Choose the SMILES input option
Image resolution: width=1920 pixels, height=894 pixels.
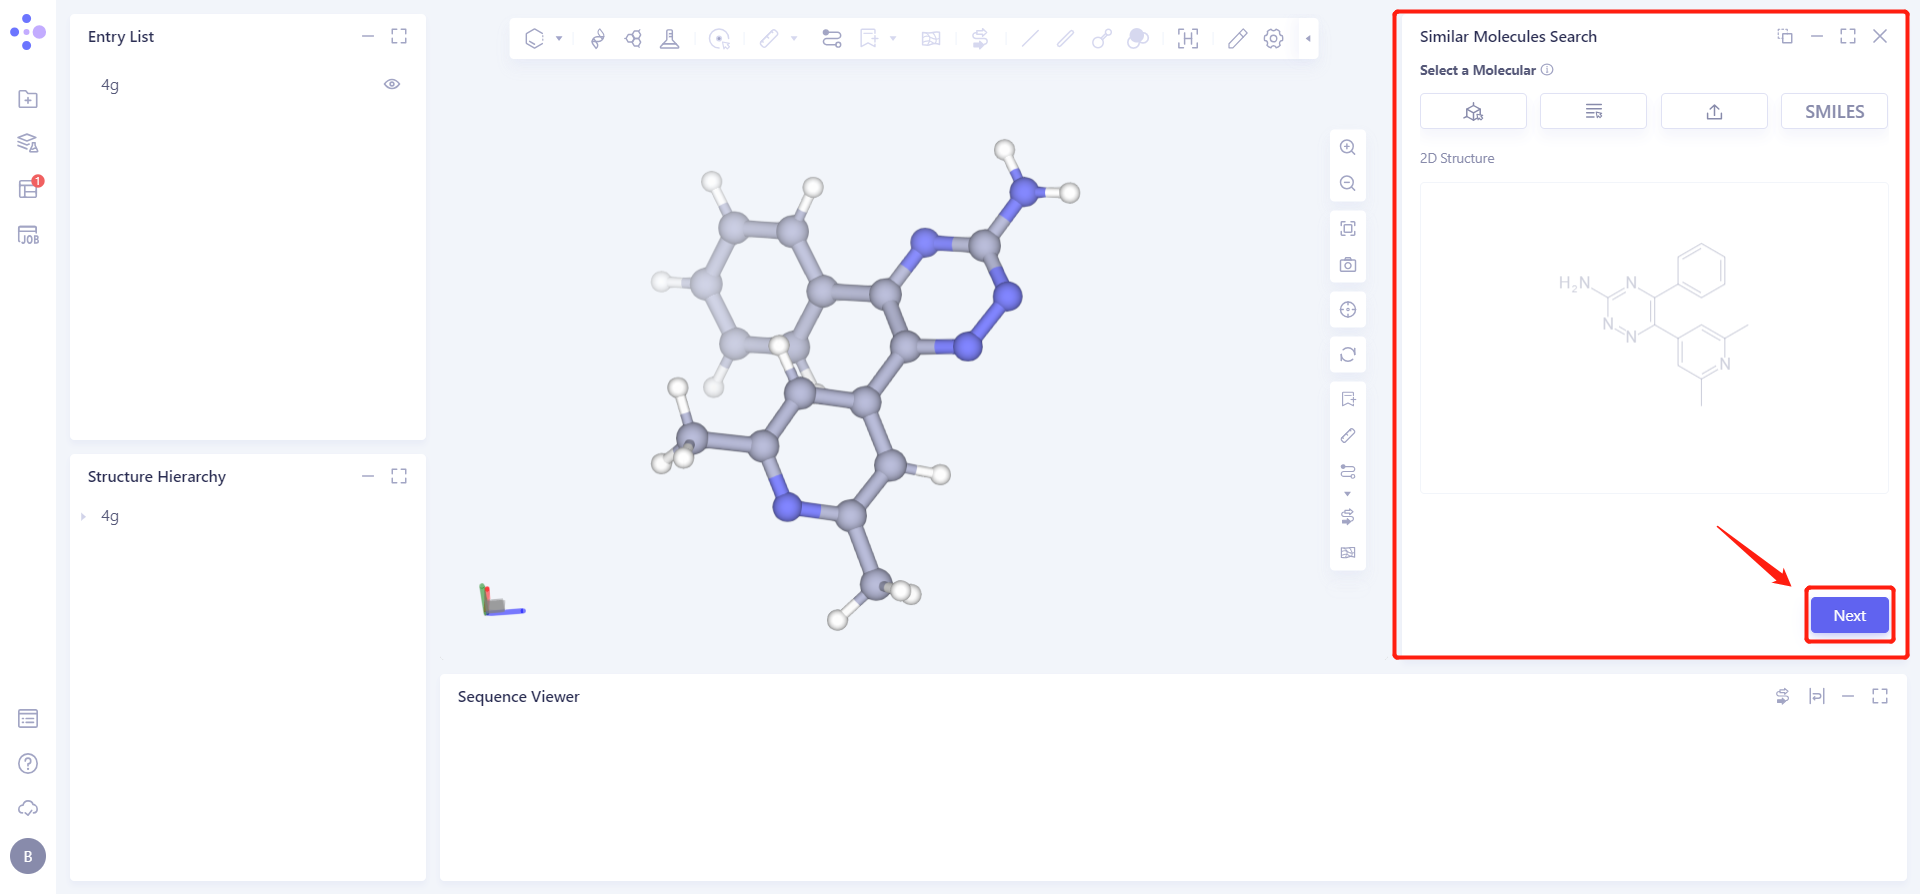click(x=1834, y=111)
